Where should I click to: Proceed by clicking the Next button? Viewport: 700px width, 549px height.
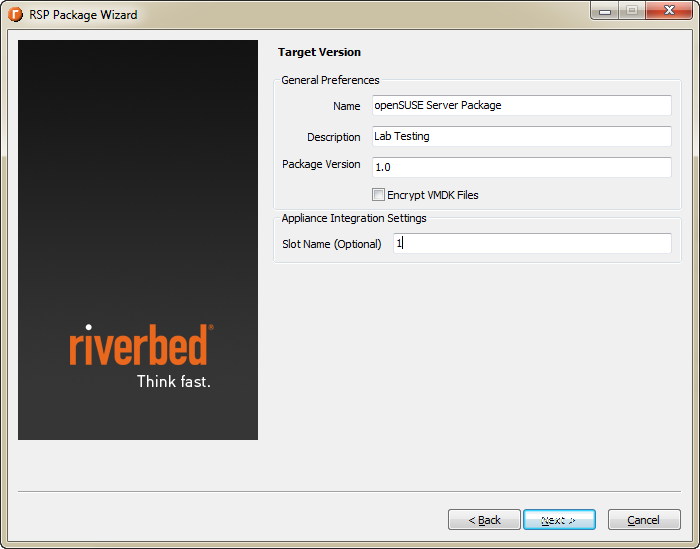pos(559,520)
